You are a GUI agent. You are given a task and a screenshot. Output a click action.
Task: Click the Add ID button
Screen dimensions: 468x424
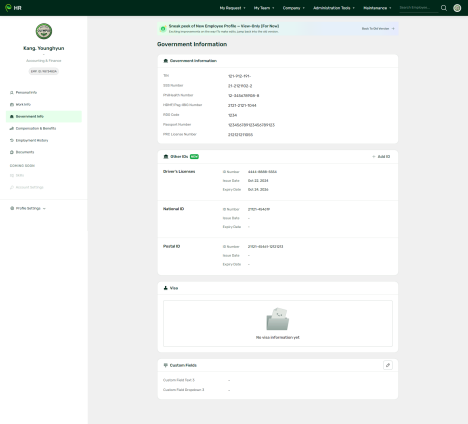(381, 157)
